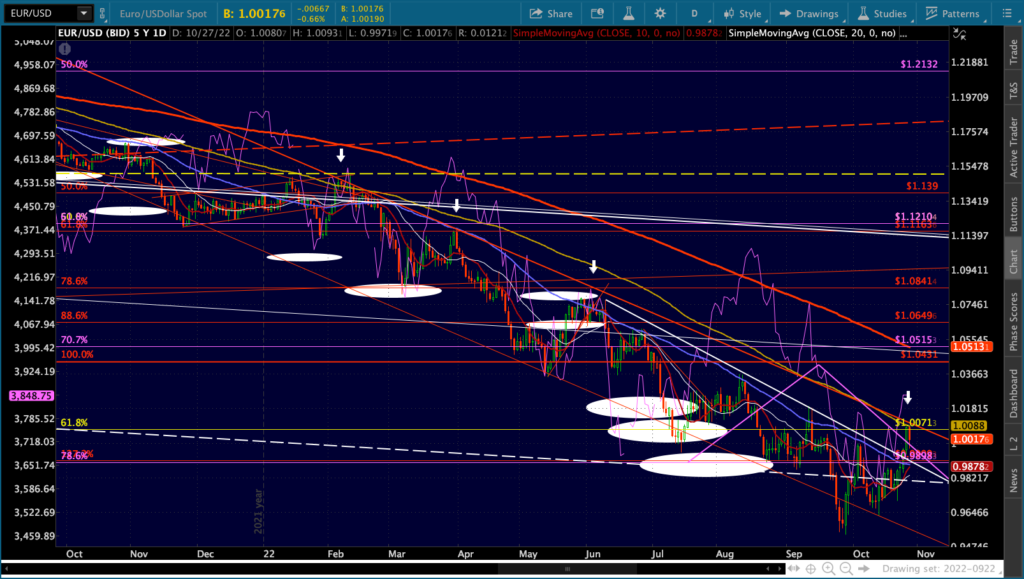
Task: Click the crosshair pan icon
Action: click(812, 569)
